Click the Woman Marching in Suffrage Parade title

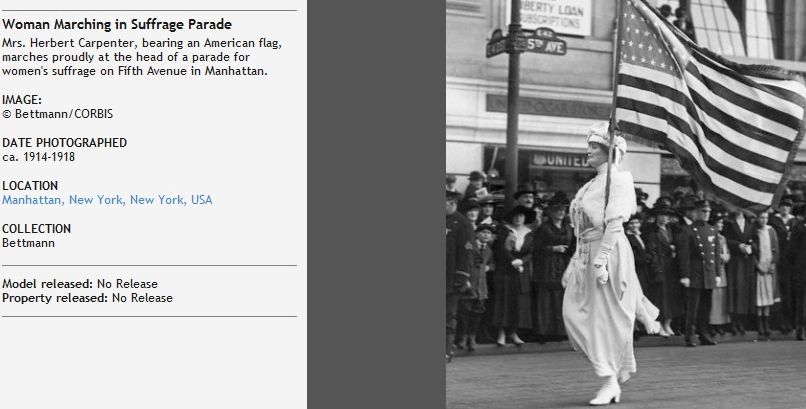[117, 24]
